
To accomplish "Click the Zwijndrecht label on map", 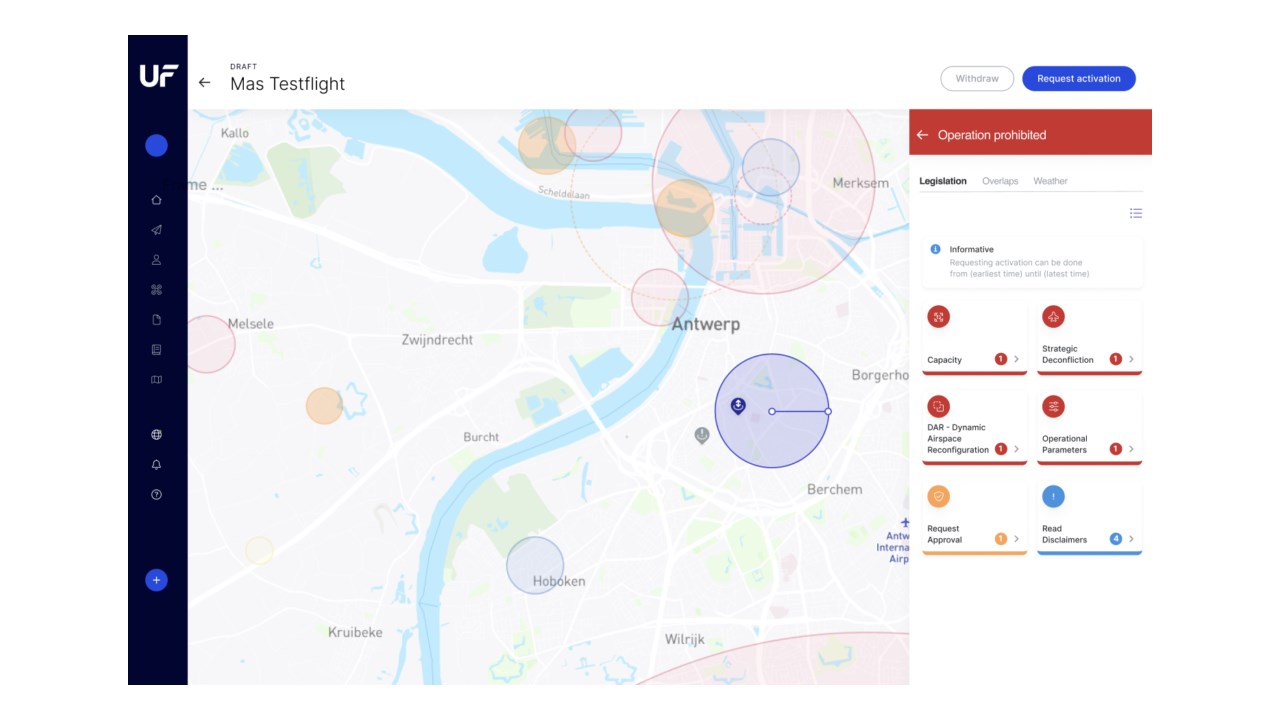I will 437,340.
